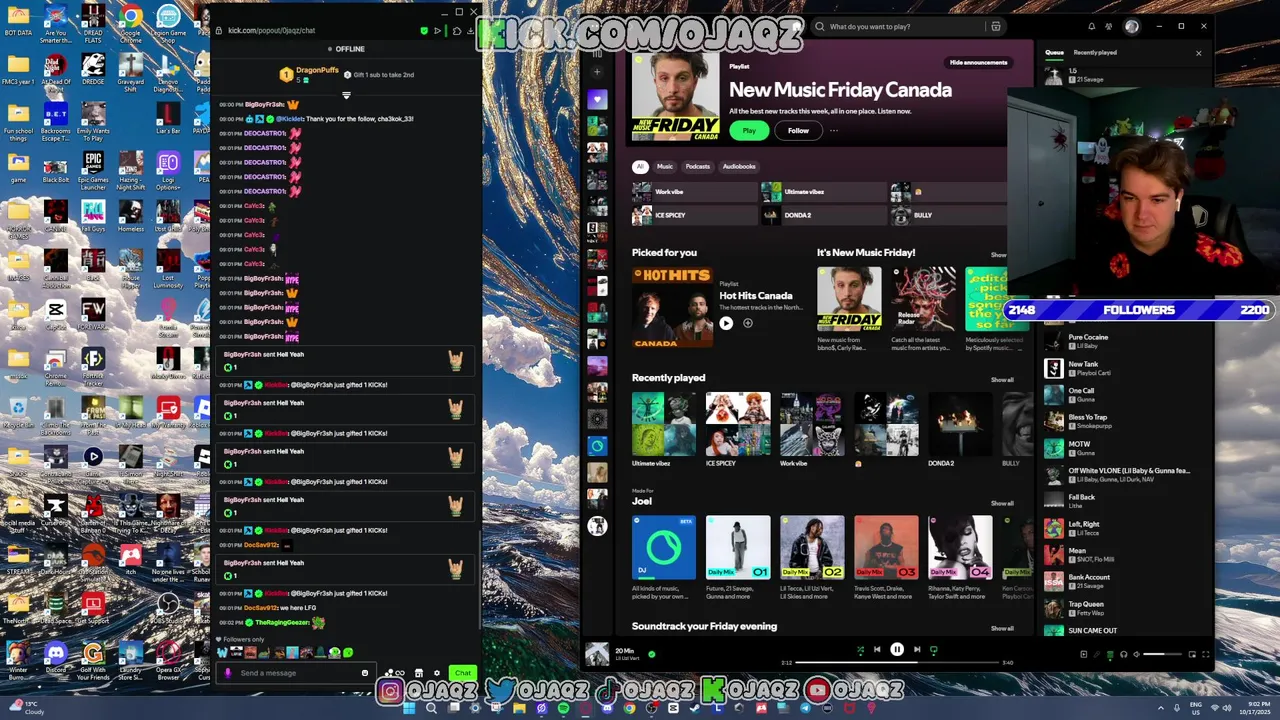Toggle repeat in Spotify player bar

pos(934,650)
